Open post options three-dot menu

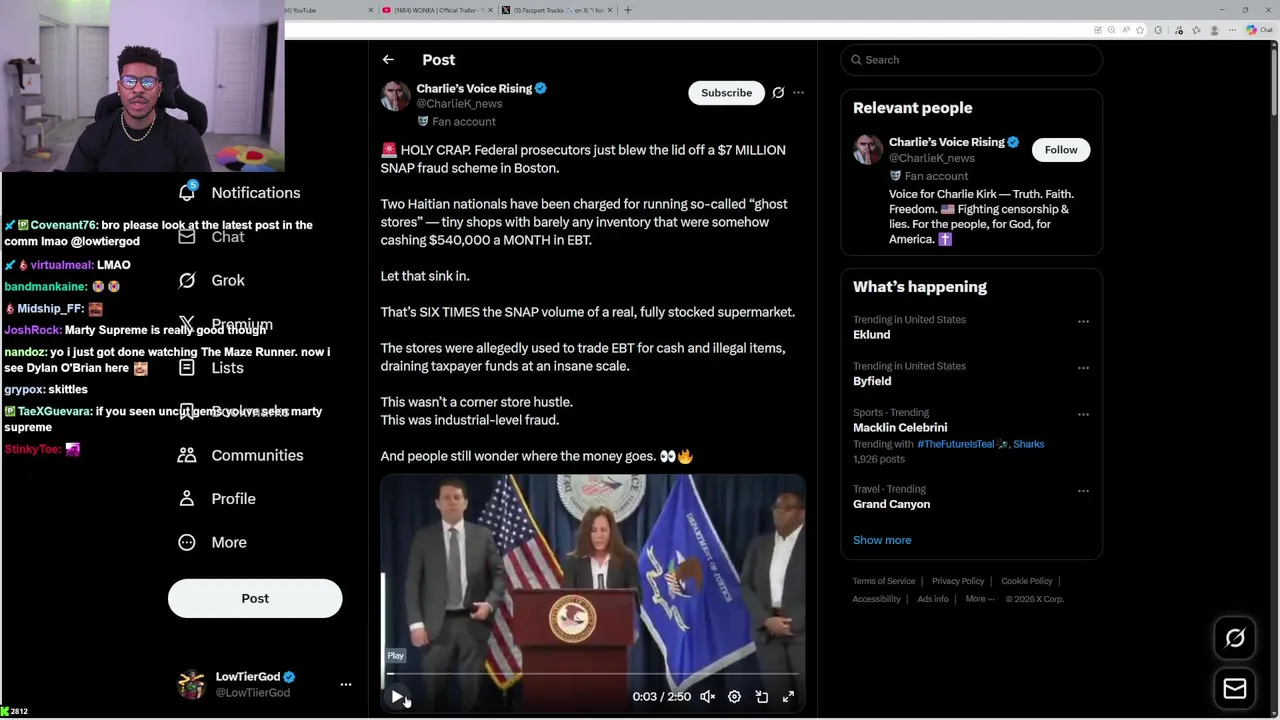coord(798,93)
